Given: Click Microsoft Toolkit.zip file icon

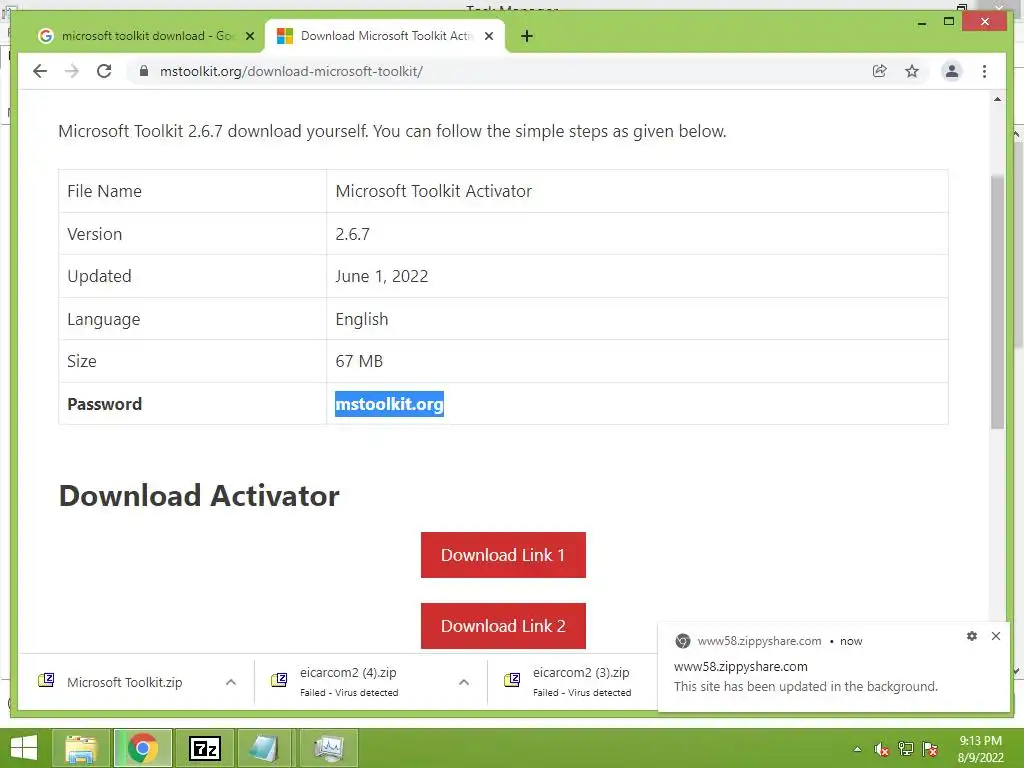Looking at the screenshot, I should click(46, 680).
